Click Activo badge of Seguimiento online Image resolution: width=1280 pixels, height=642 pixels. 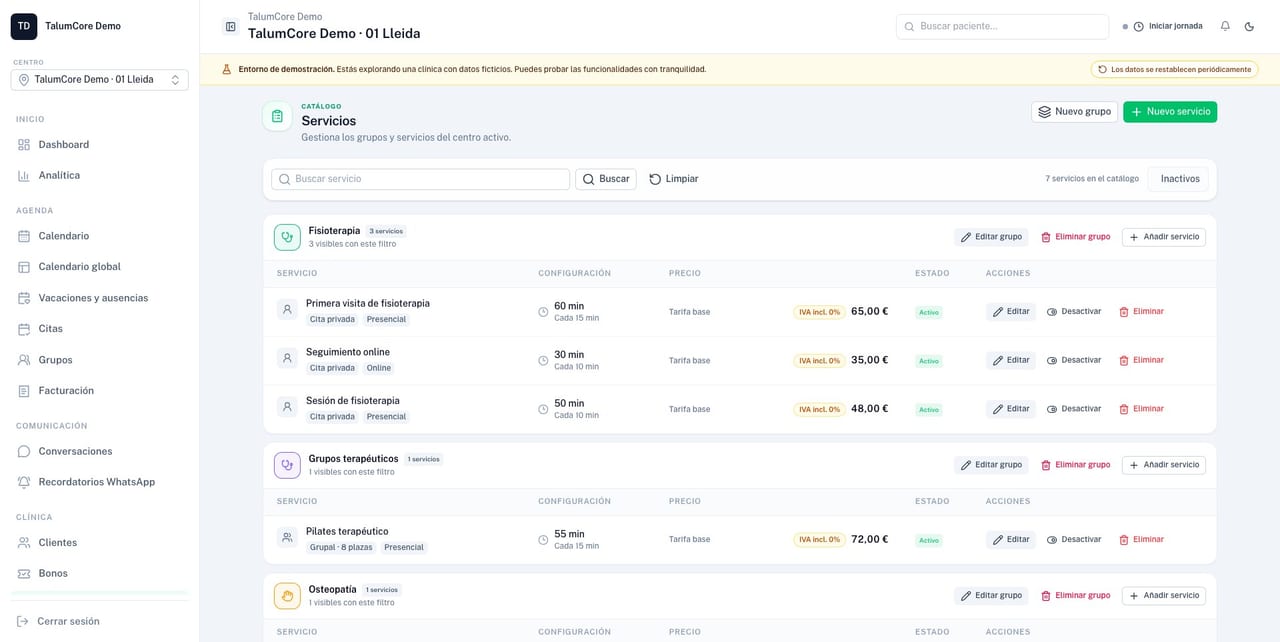929,361
